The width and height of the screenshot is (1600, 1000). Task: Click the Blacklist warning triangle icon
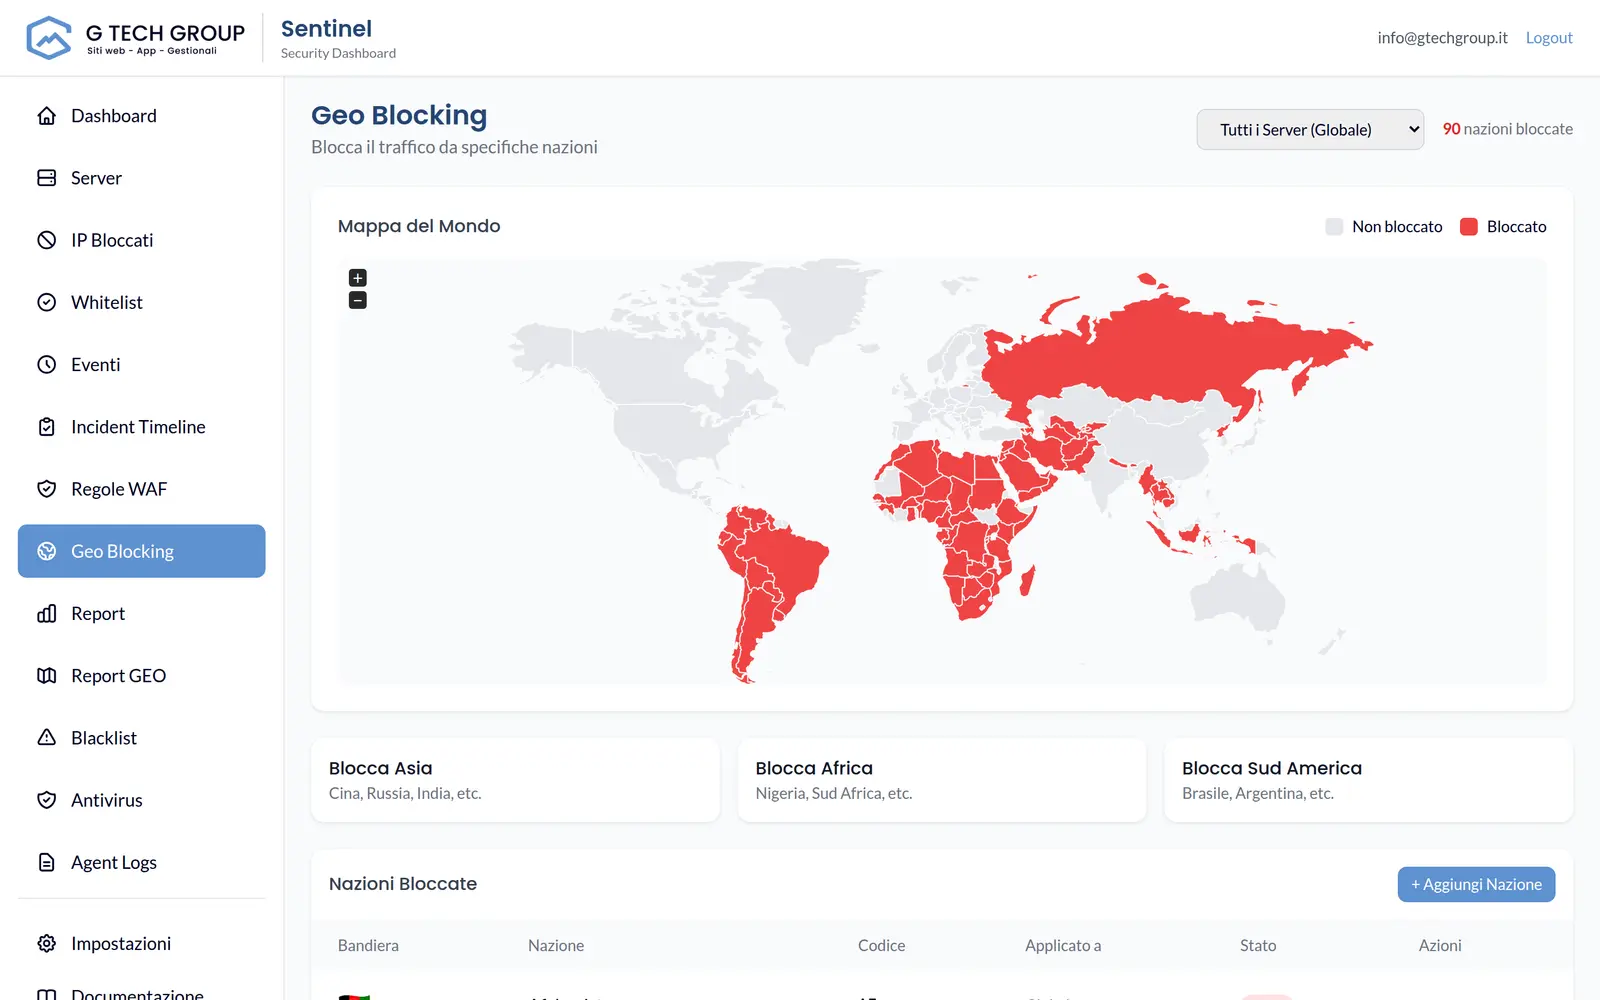47,738
